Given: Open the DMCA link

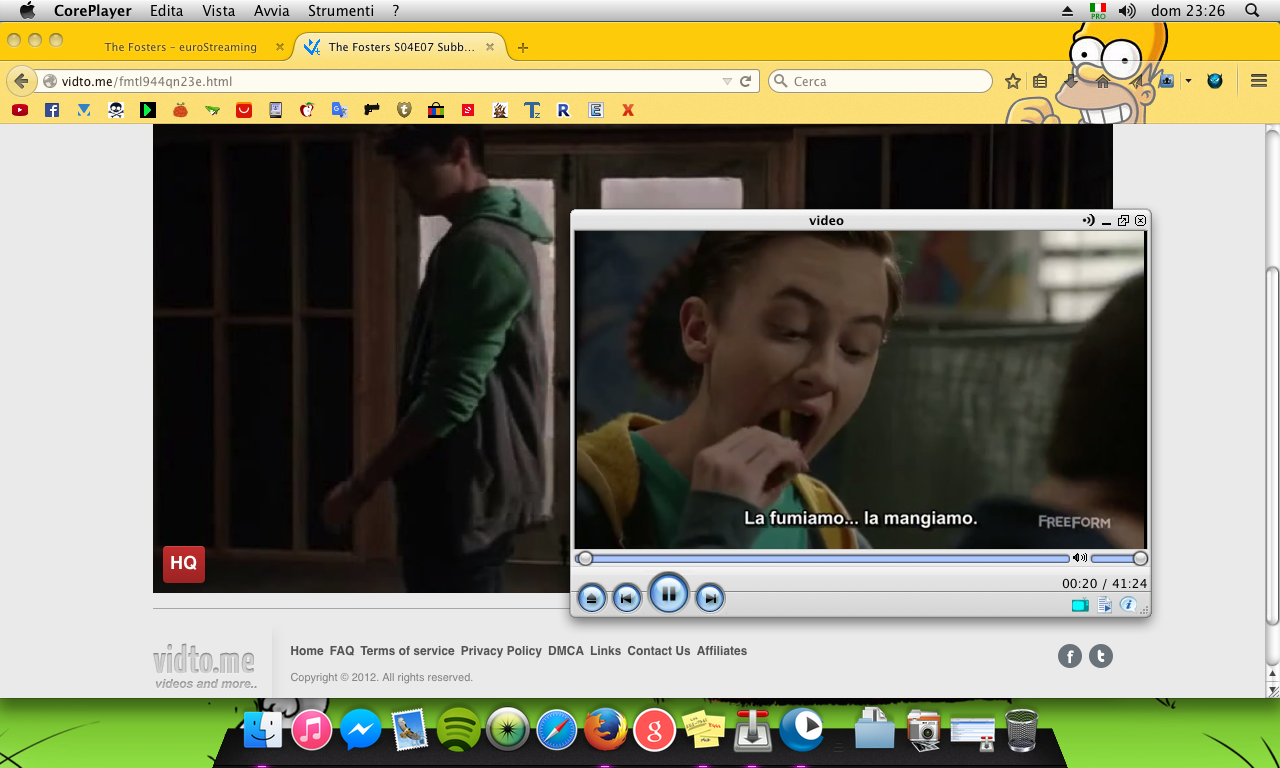Looking at the screenshot, I should tap(566, 651).
